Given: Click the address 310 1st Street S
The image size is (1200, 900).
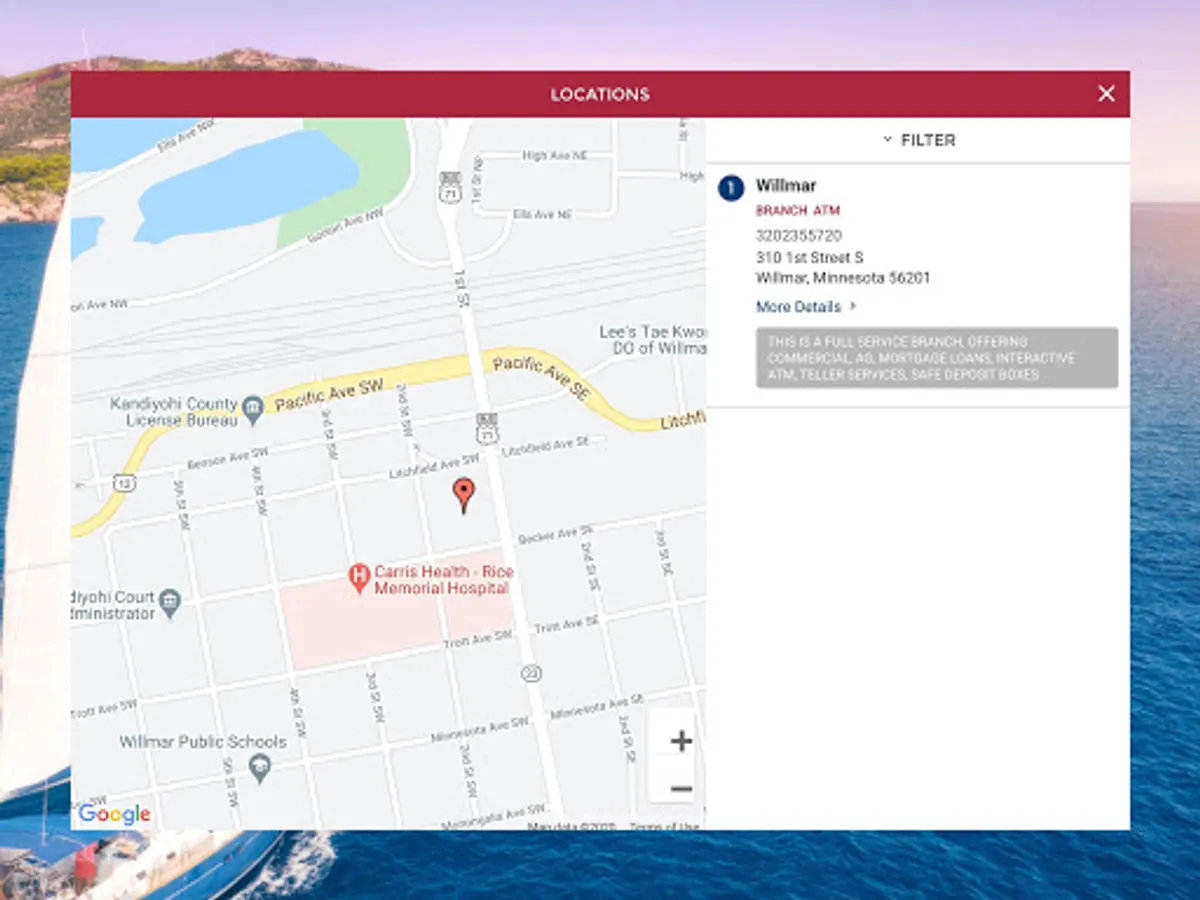Looking at the screenshot, I should tap(809, 257).
